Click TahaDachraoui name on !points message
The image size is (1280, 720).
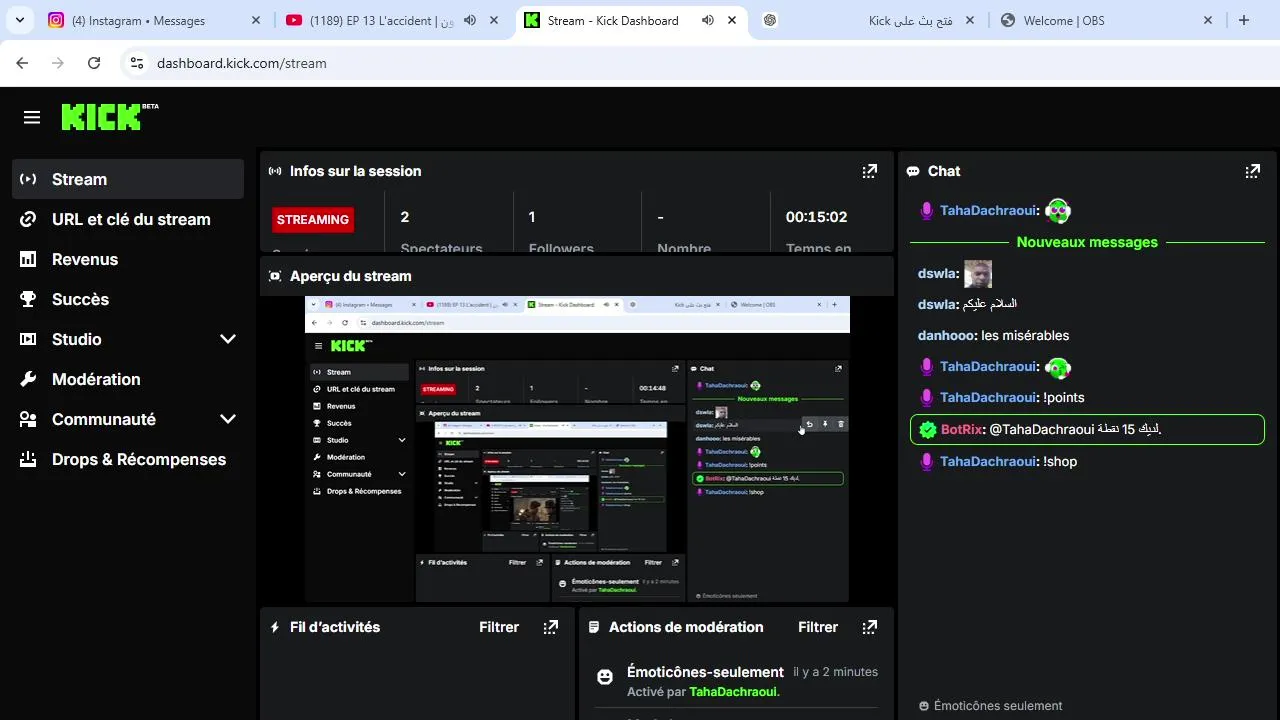point(988,397)
